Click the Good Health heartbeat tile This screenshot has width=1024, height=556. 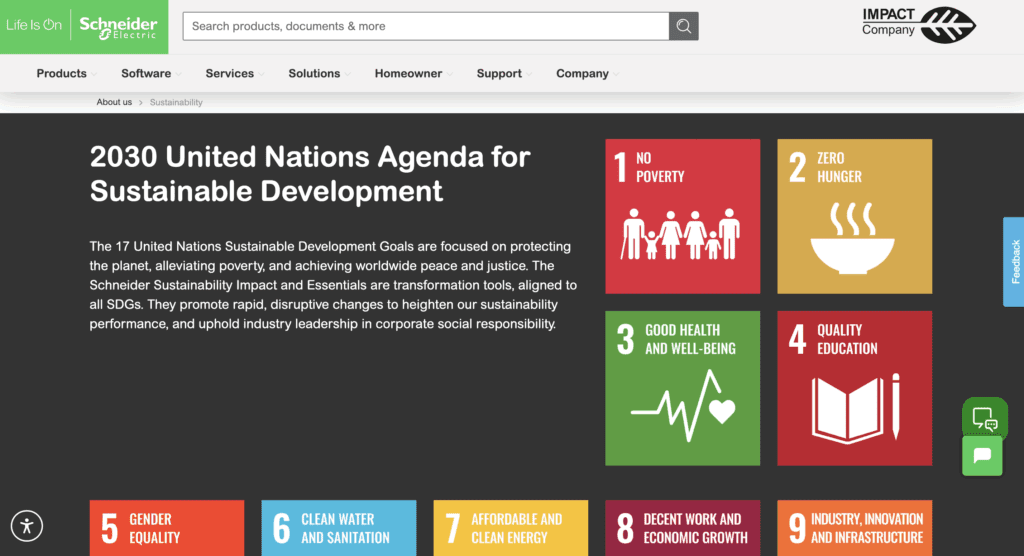[682, 388]
